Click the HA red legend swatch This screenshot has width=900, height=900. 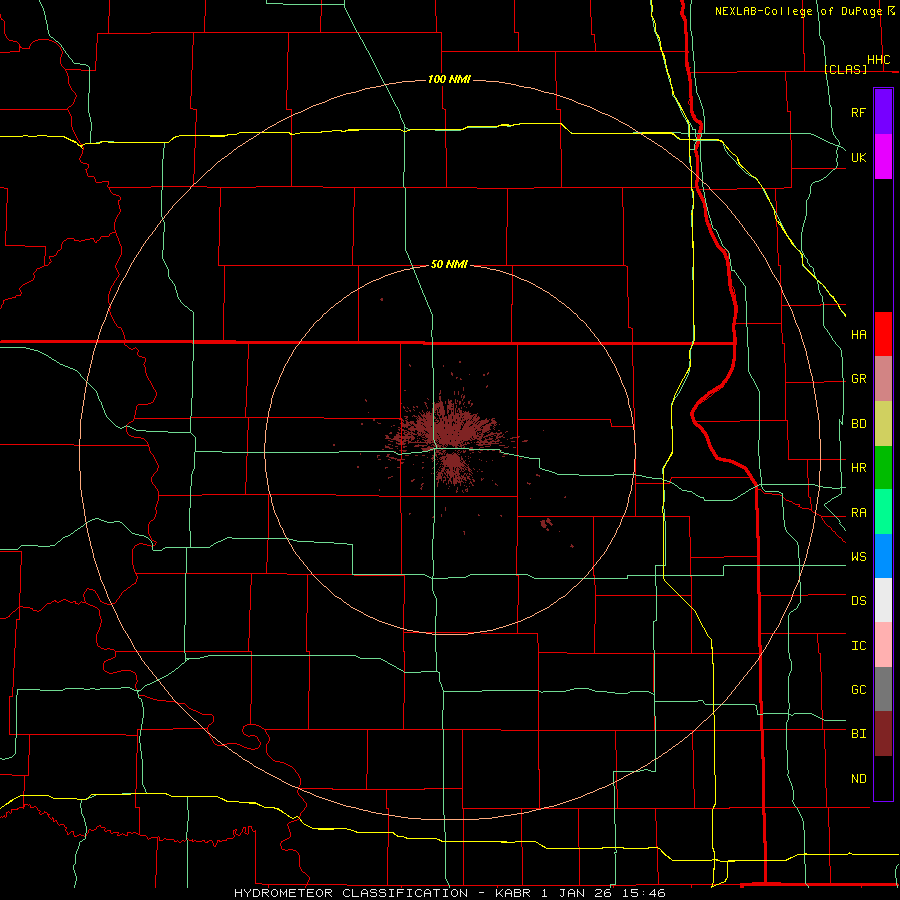(x=883, y=334)
